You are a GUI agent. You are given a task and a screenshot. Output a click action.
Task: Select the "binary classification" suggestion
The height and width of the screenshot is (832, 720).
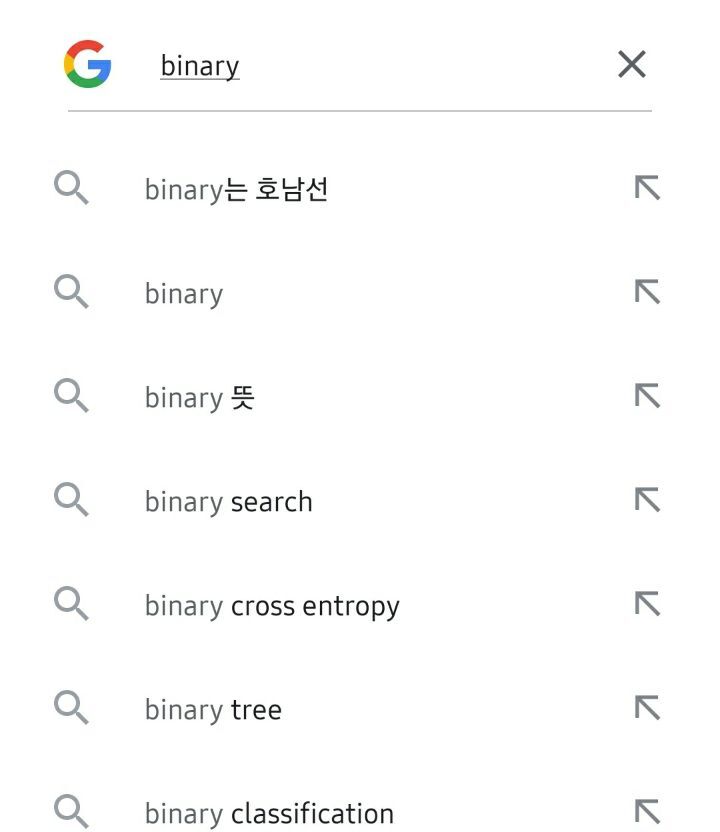pos(269,814)
